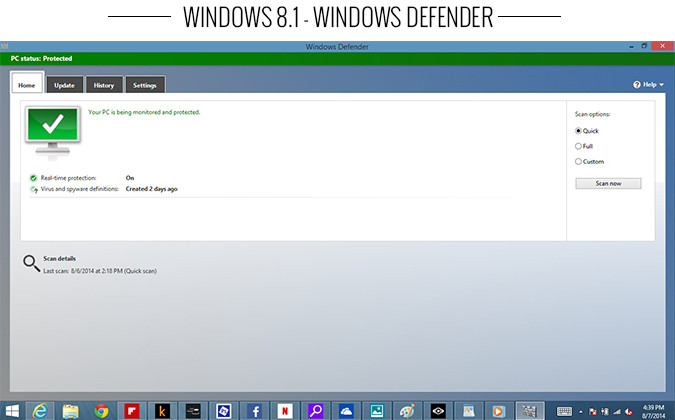This screenshot has height=420, width=675.
Task: Click the Windows Start button
Action: pyautogui.click(x=11, y=410)
